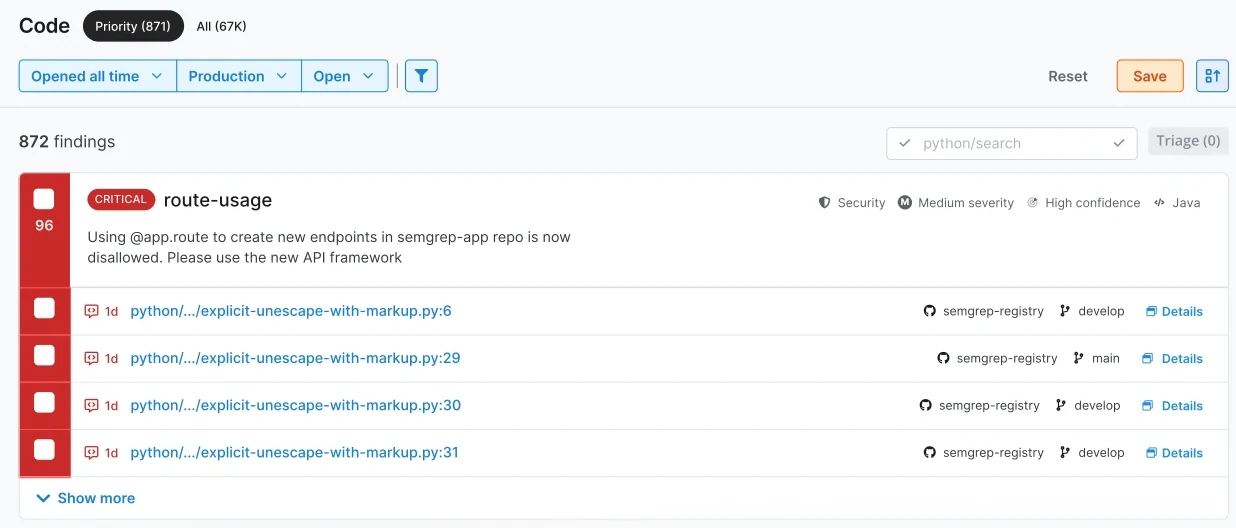Screen dimensions: 1236x528
Task: Tick checkbox for explicit-unescape-with-markup.py:30
Action: (x=44, y=402)
